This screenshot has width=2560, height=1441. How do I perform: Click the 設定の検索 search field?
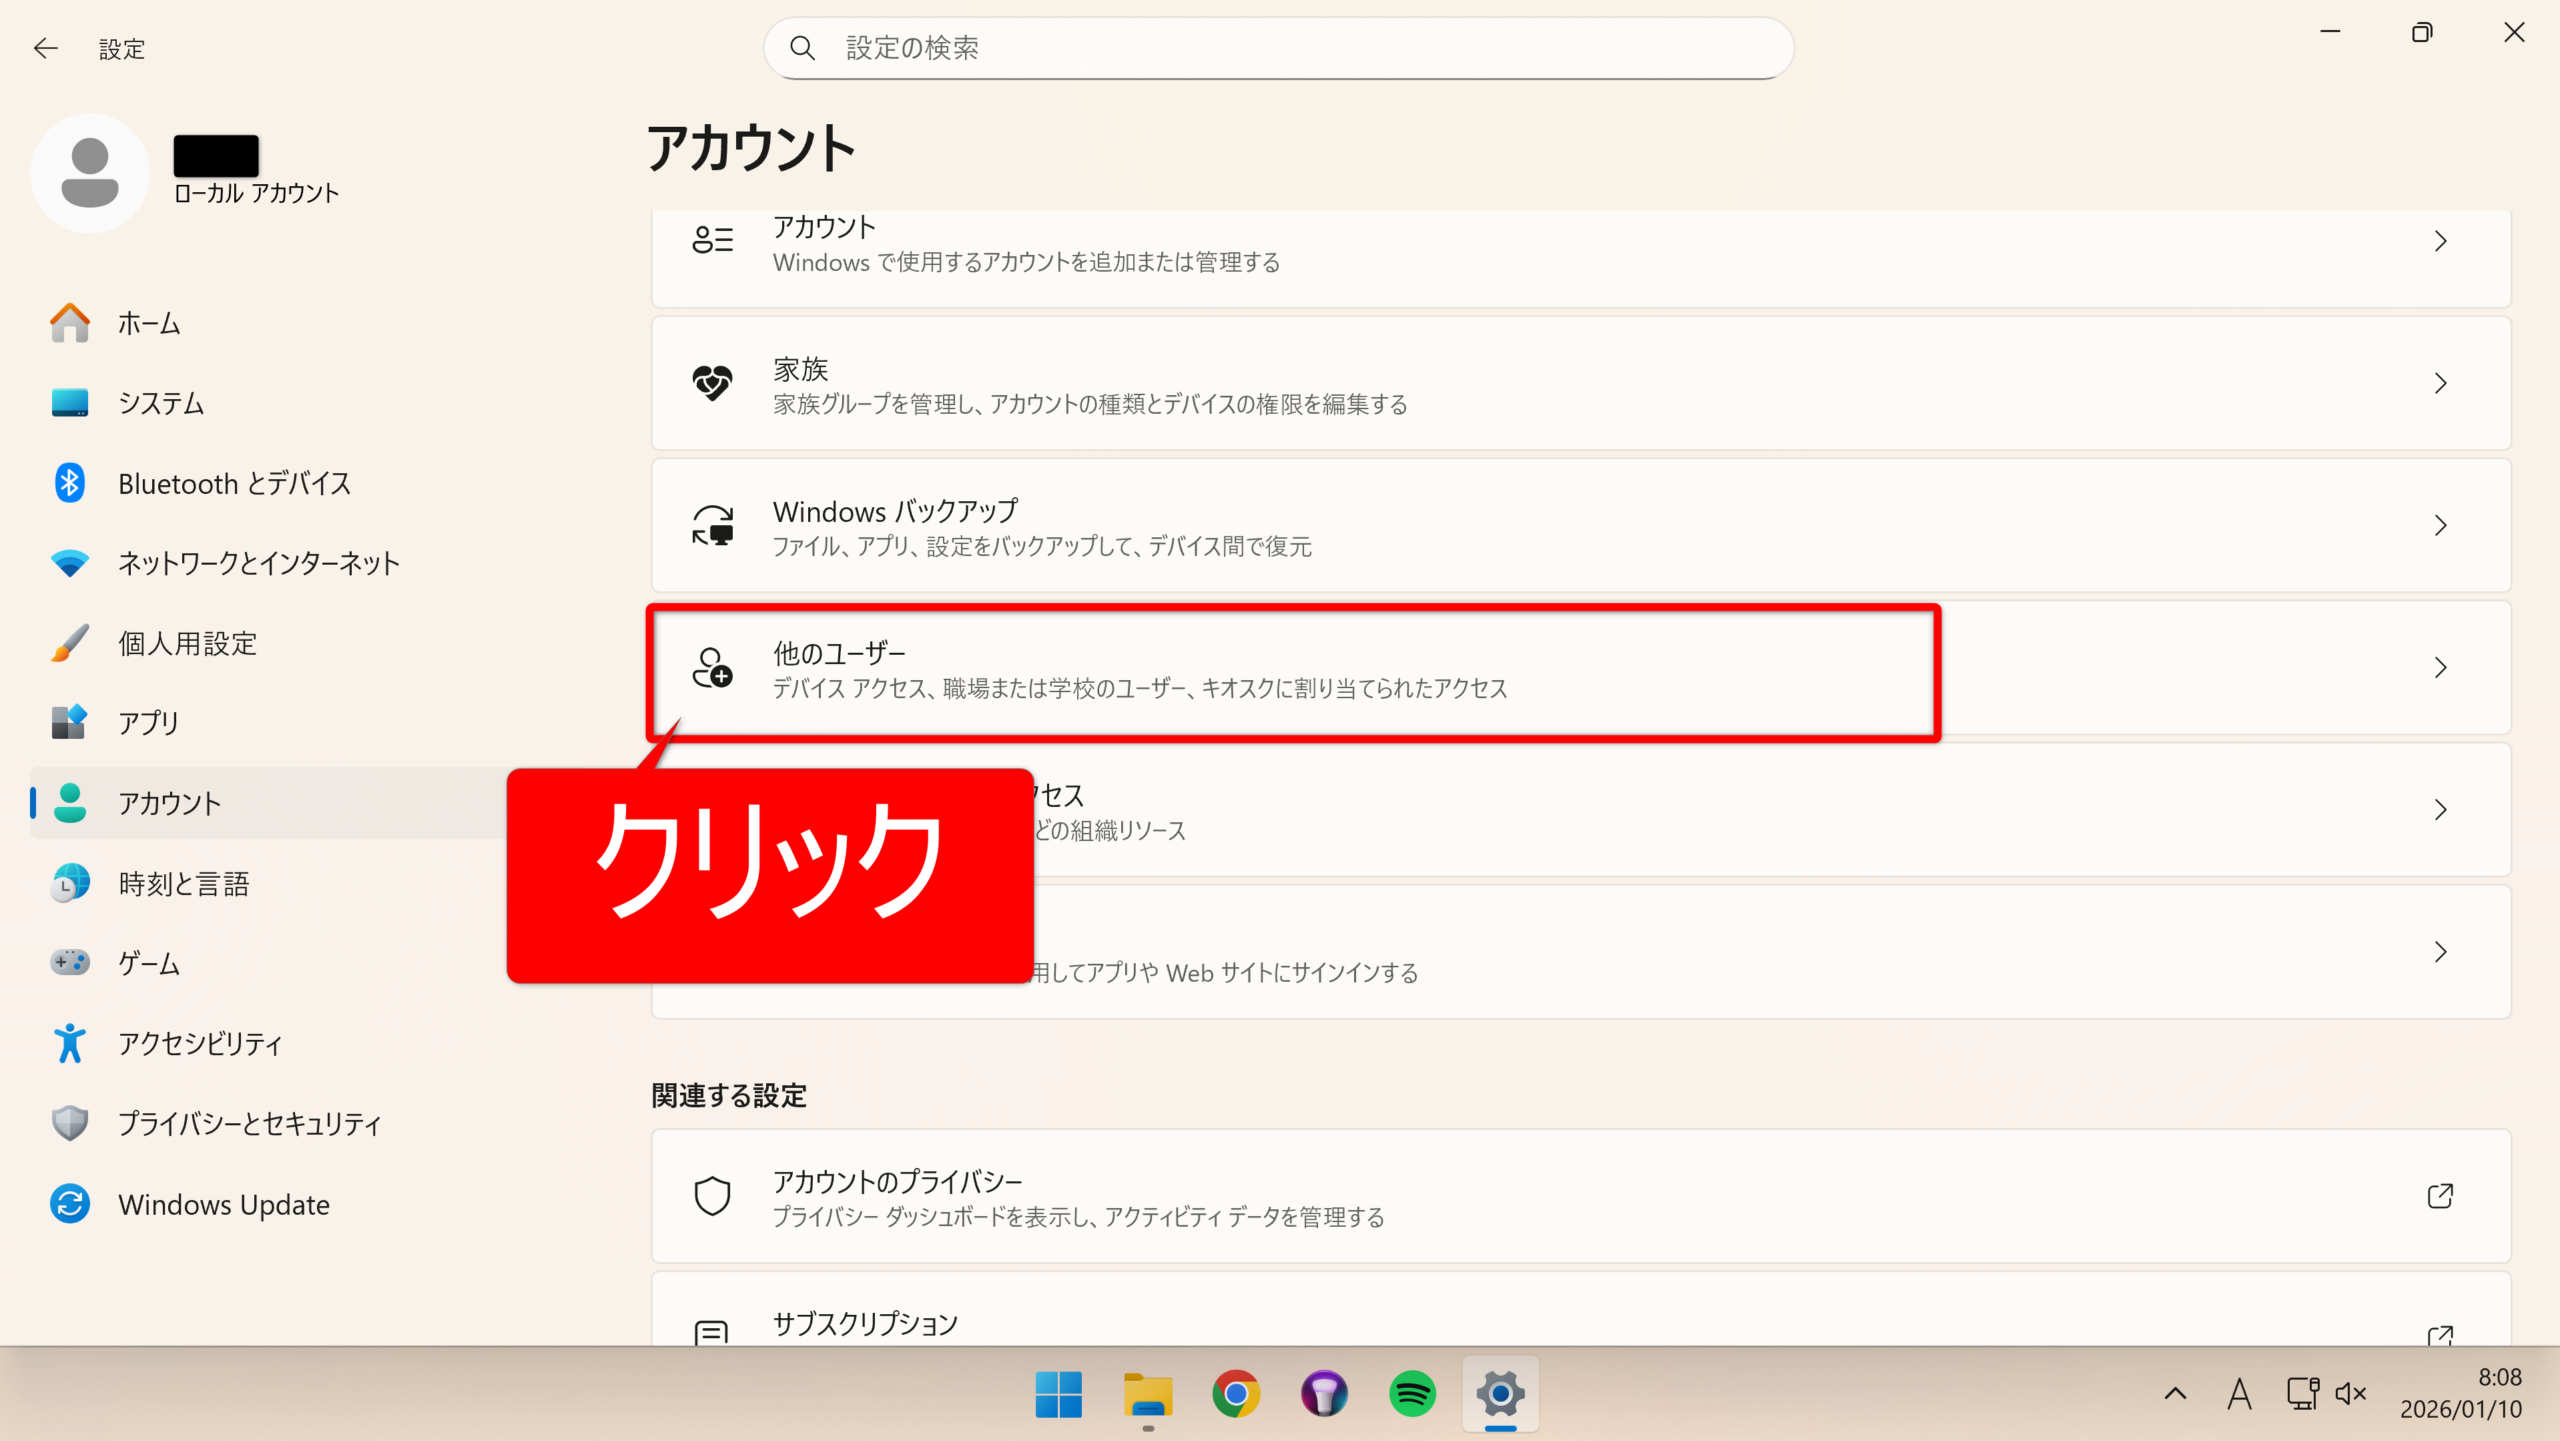(x=1280, y=48)
